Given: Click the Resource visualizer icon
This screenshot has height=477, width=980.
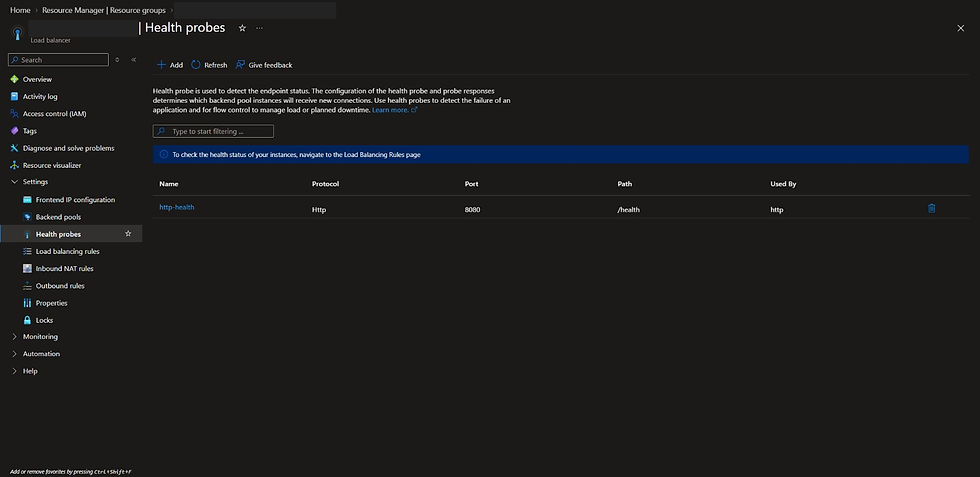Looking at the screenshot, I should pyautogui.click(x=14, y=165).
